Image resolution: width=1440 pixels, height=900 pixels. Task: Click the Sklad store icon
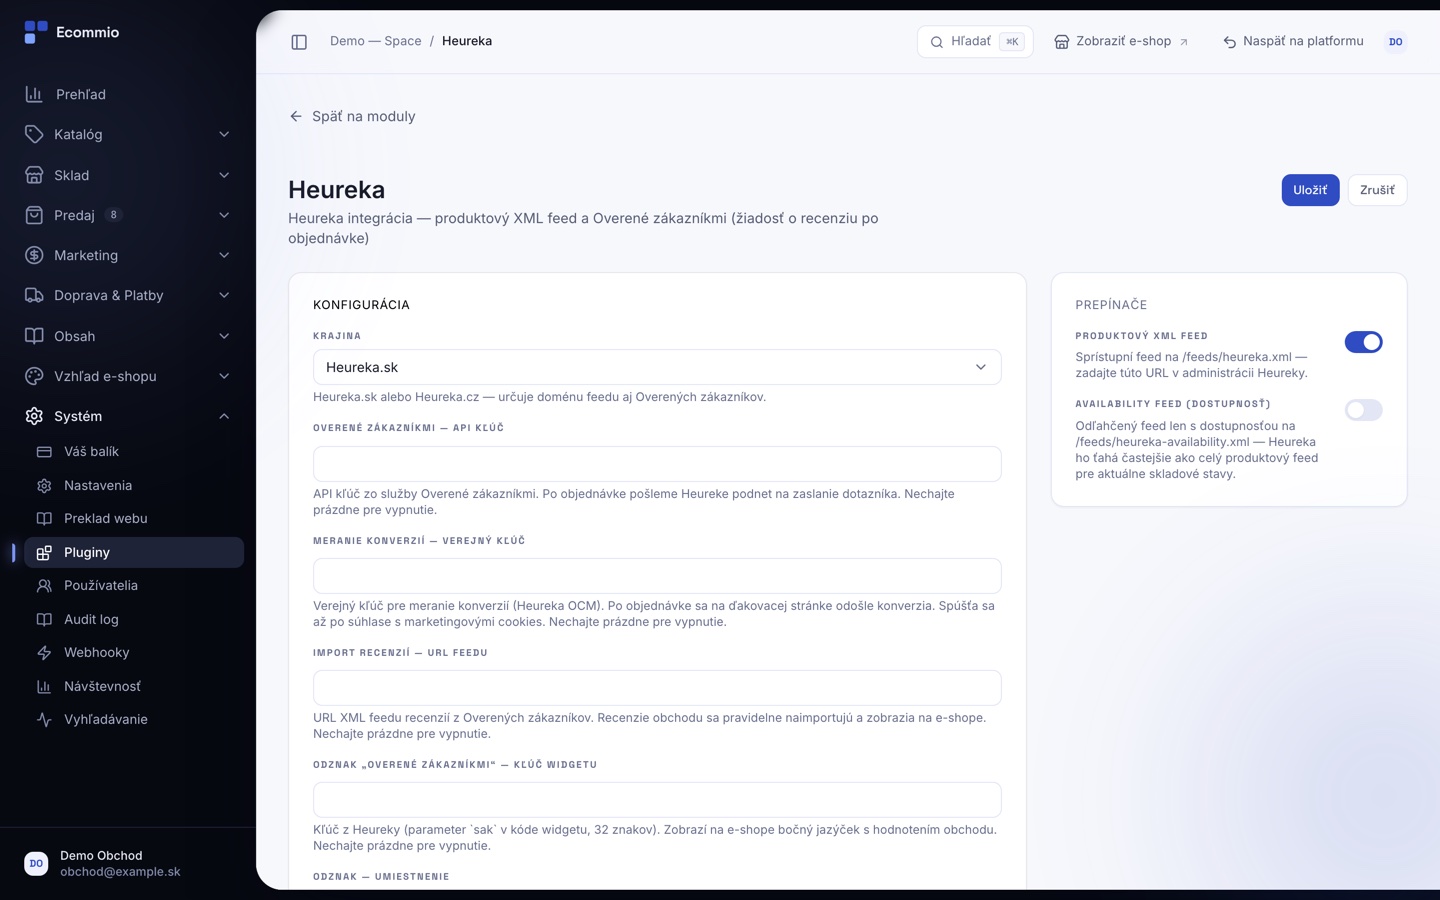pos(34,175)
